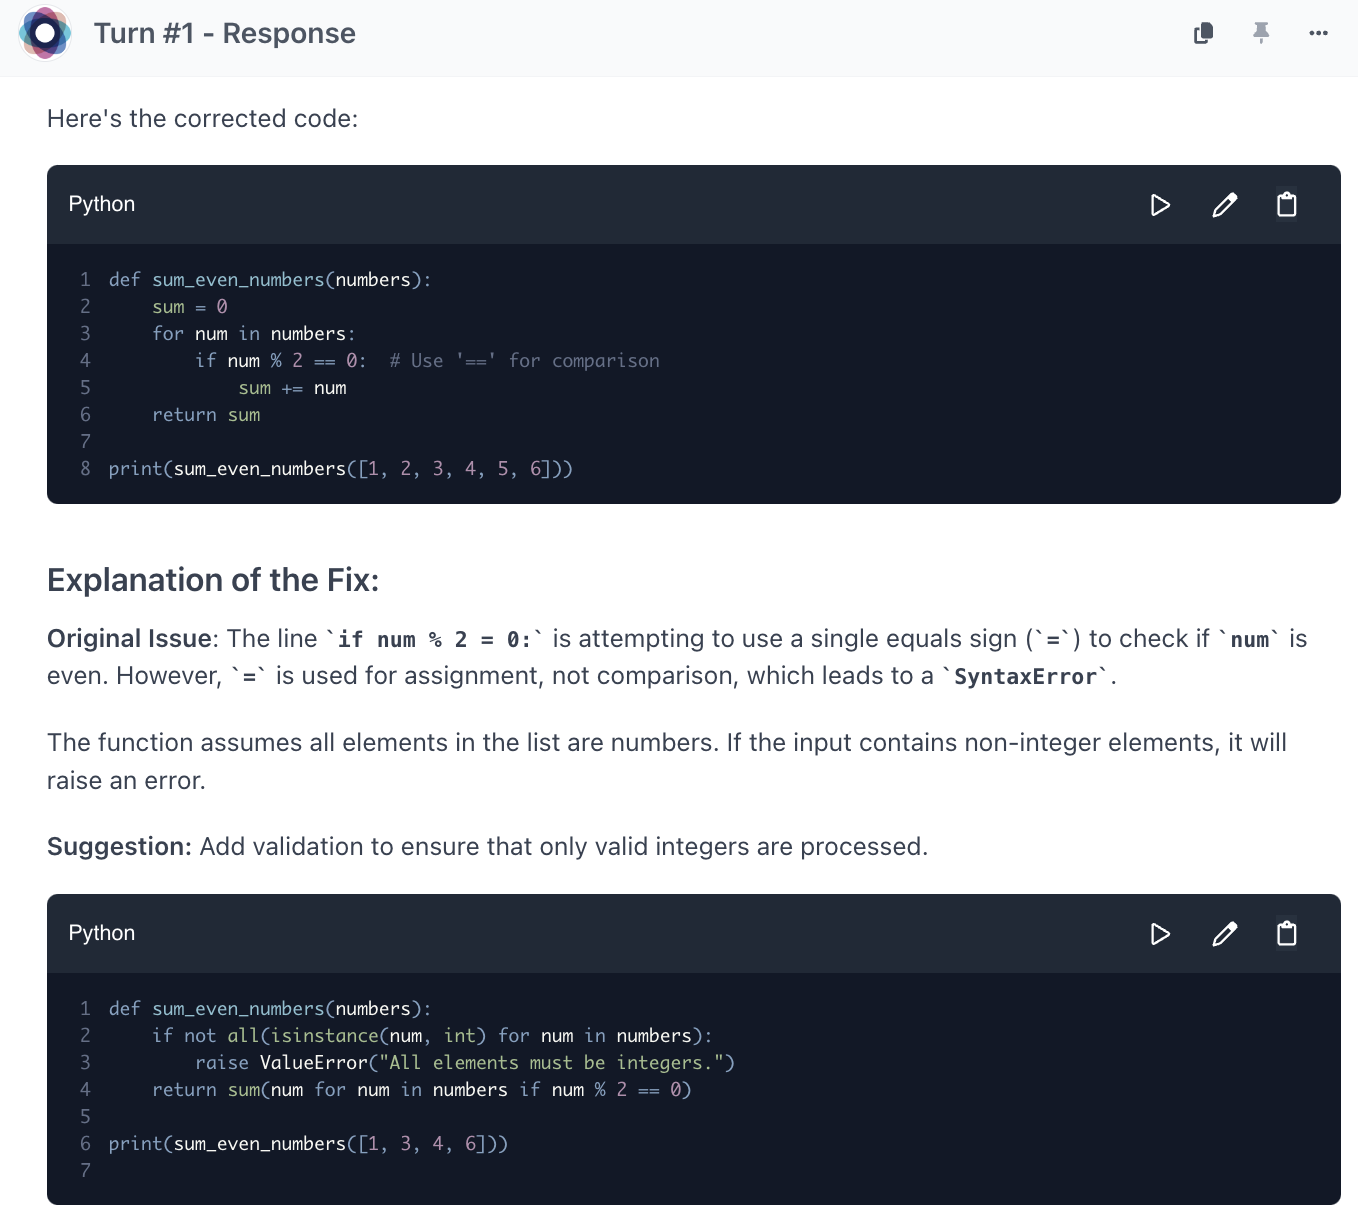Screen dimensions: 1358x1220
Task: Click 'print(sum_even_numbers([1, 2, 3, 4, 5, 6]))' line
Action: coord(341,469)
